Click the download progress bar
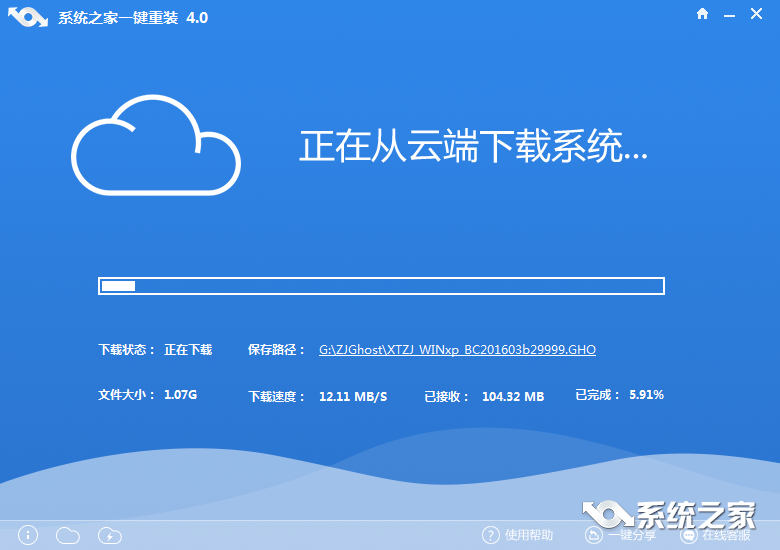This screenshot has width=780, height=550. (381, 286)
